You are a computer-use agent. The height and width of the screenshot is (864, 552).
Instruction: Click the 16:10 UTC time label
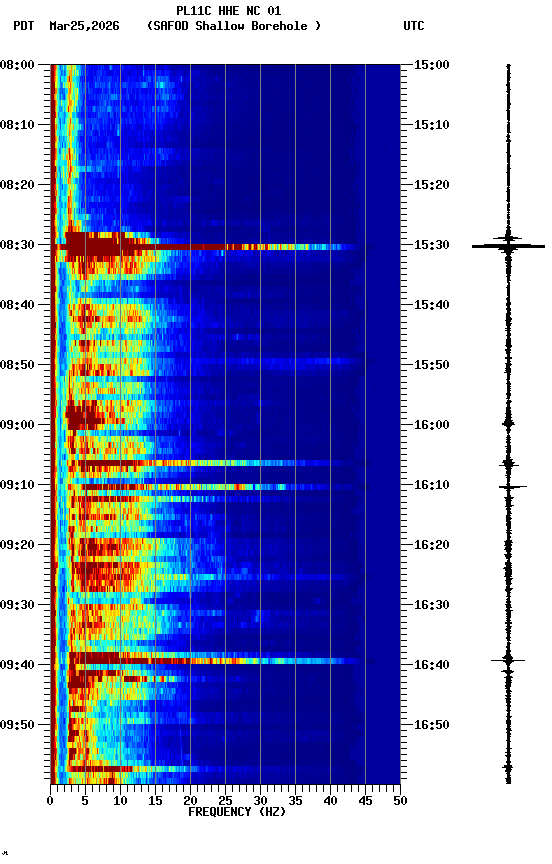(x=432, y=485)
